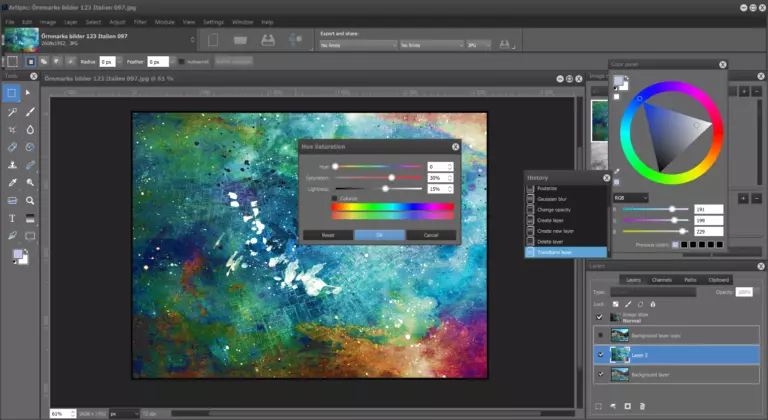Select the rectangular marquee selection tool

click(12, 93)
